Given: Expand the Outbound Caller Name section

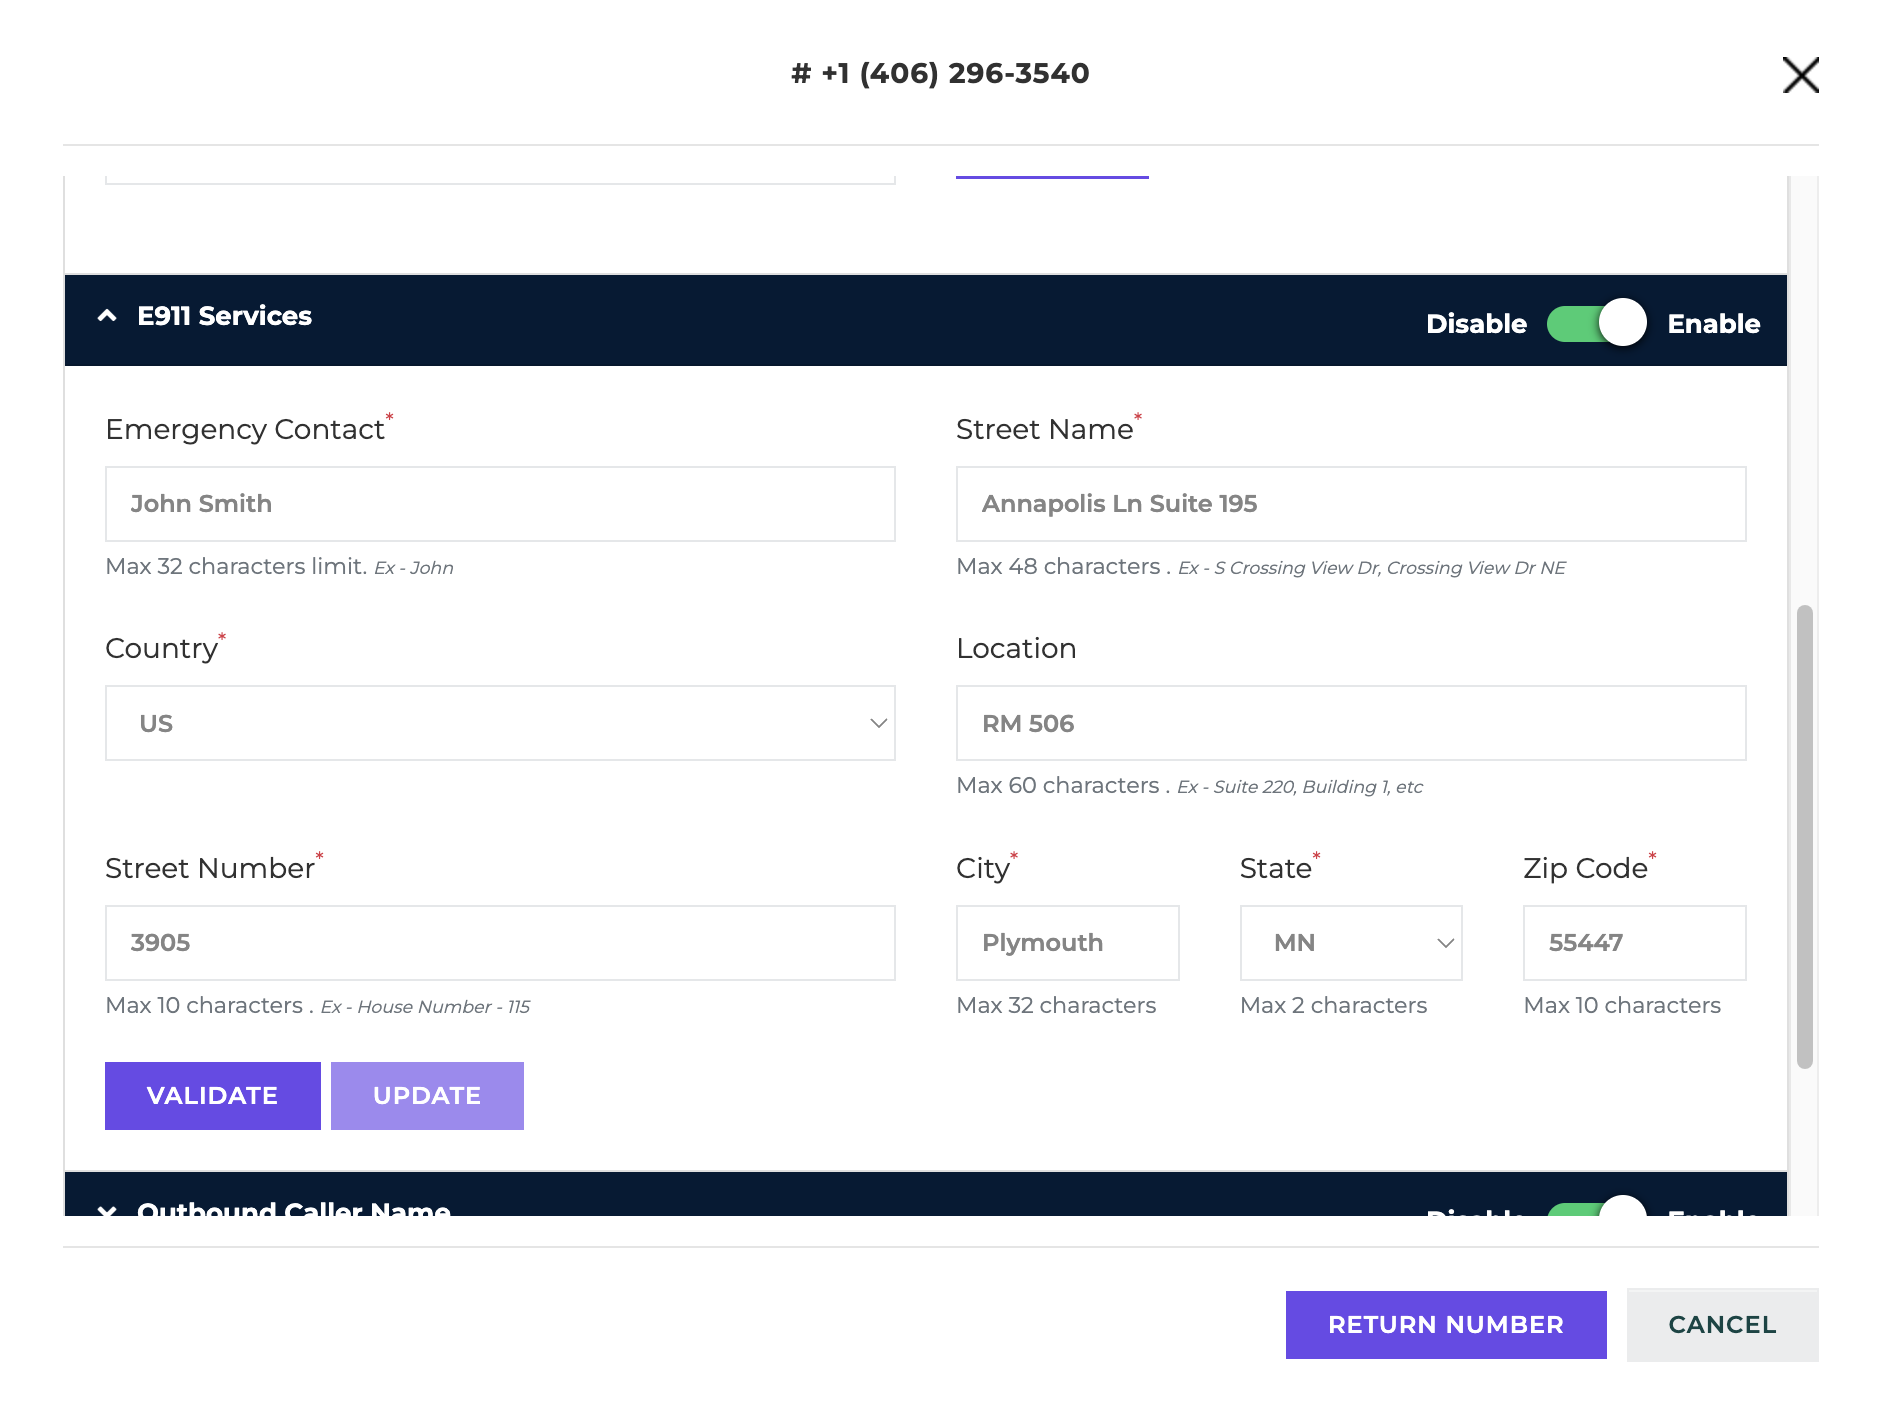Looking at the screenshot, I should [x=107, y=1210].
